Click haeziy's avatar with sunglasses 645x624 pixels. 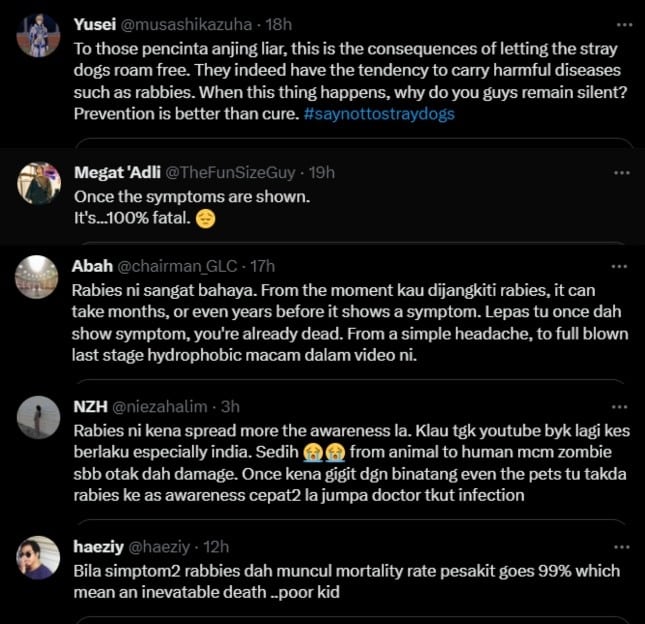[x=38, y=558]
